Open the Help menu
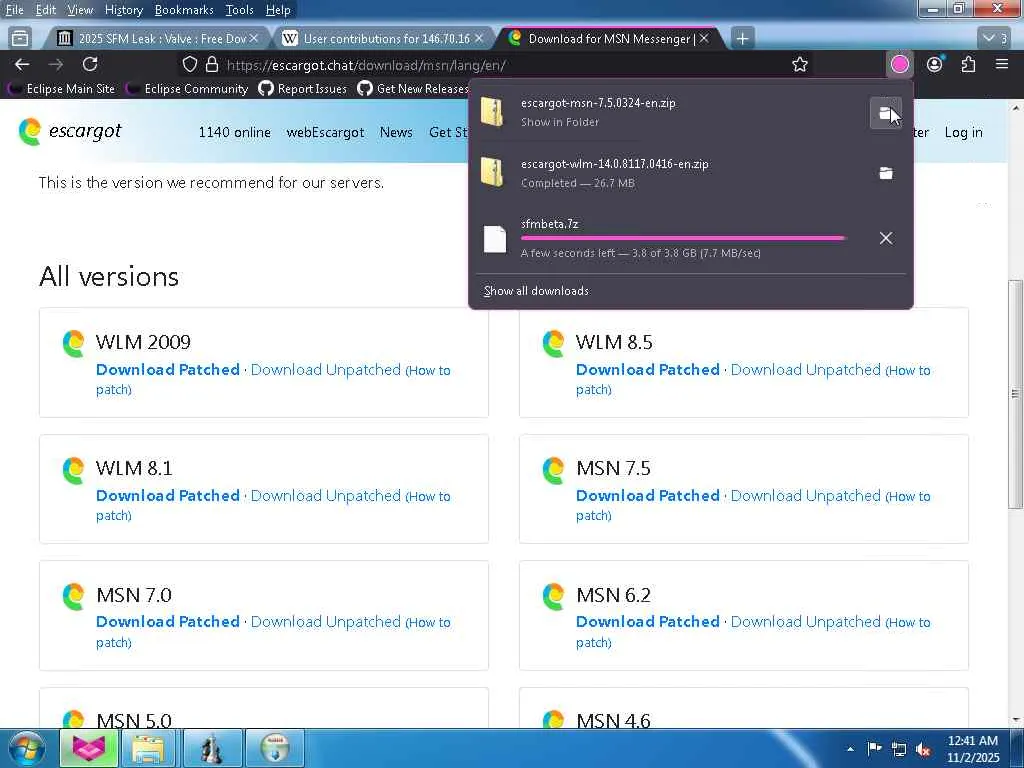Screen dimensions: 1024x768 click(x=278, y=10)
